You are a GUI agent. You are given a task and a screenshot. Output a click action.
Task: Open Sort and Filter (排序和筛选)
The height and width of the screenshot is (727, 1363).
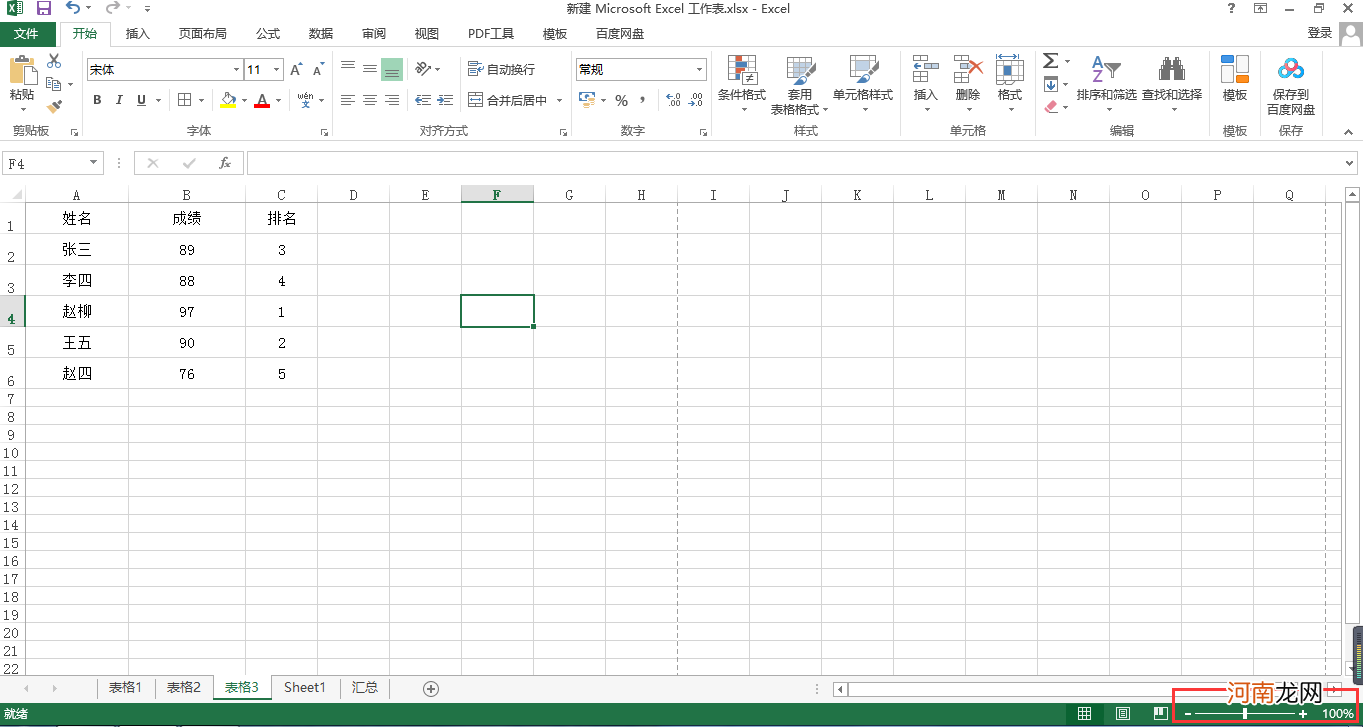1106,84
